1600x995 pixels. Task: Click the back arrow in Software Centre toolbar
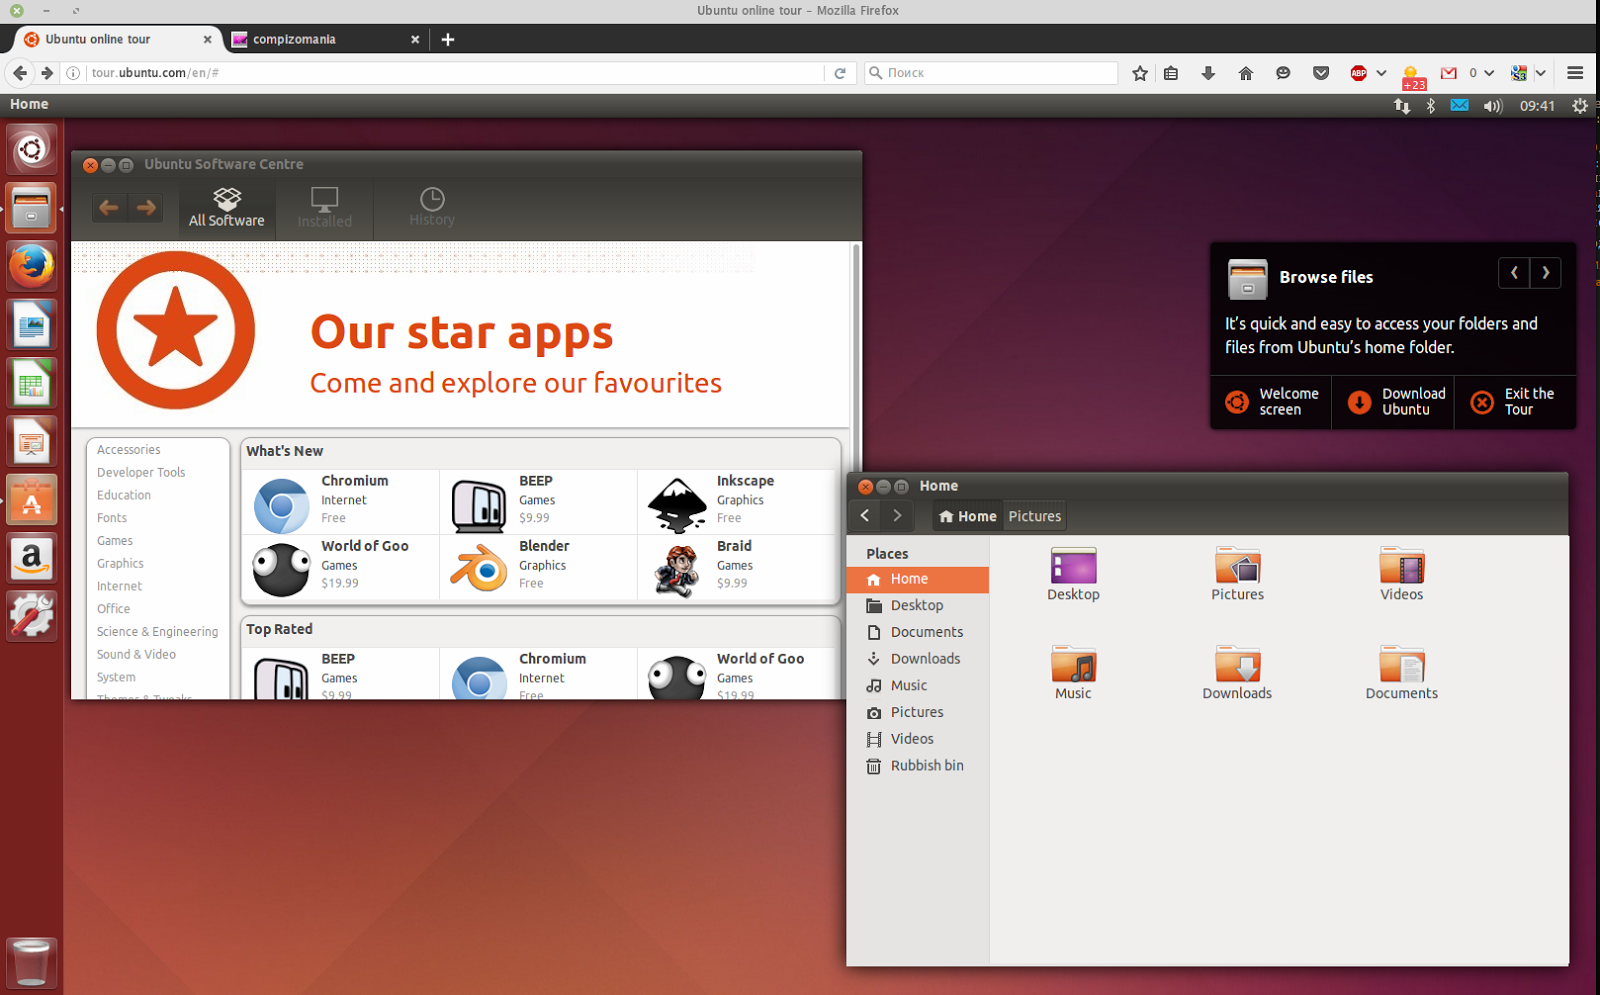(110, 207)
